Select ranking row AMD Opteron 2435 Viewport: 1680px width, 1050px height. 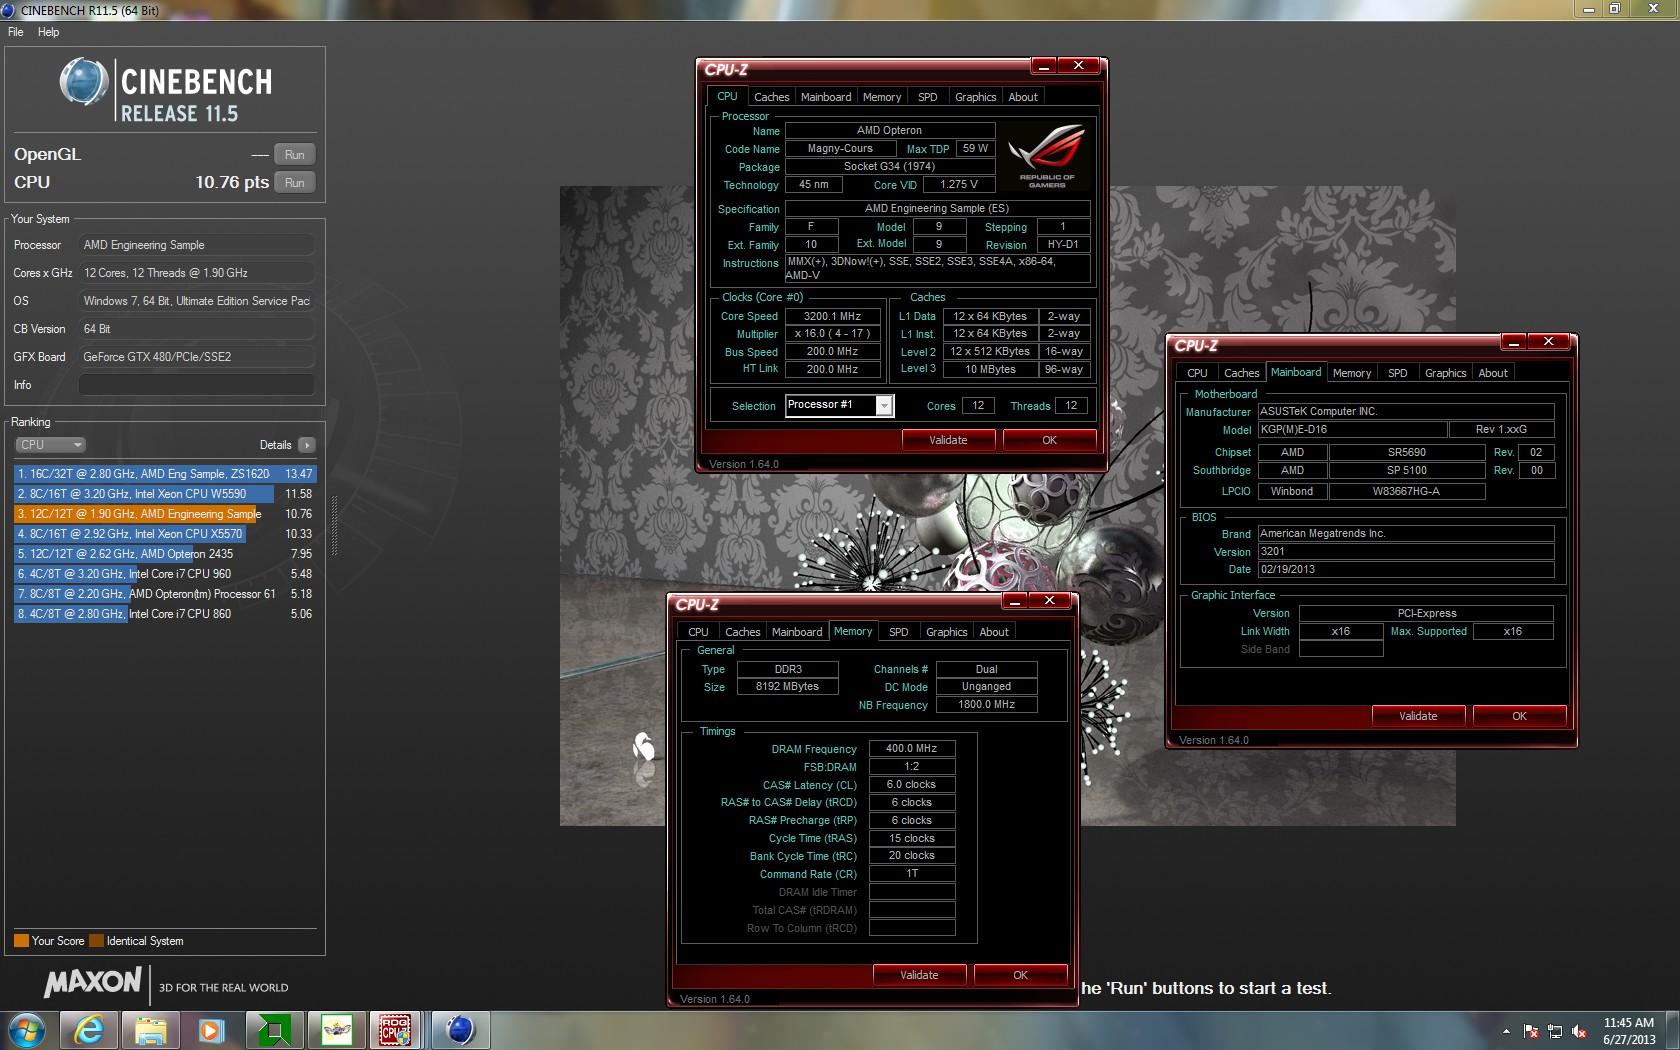point(165,554)
